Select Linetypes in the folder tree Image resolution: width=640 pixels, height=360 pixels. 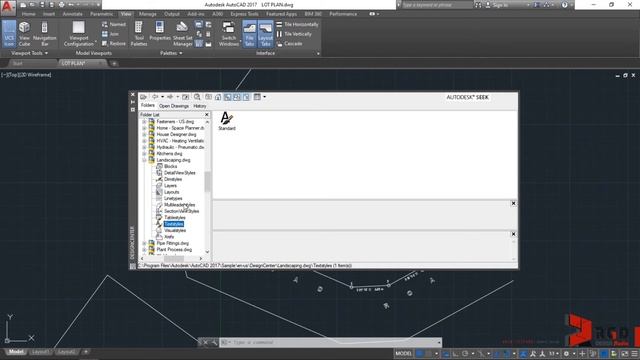(173, 198)
